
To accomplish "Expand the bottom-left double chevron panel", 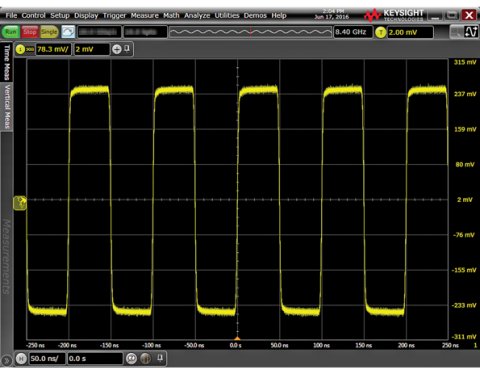I will [6, 360].
